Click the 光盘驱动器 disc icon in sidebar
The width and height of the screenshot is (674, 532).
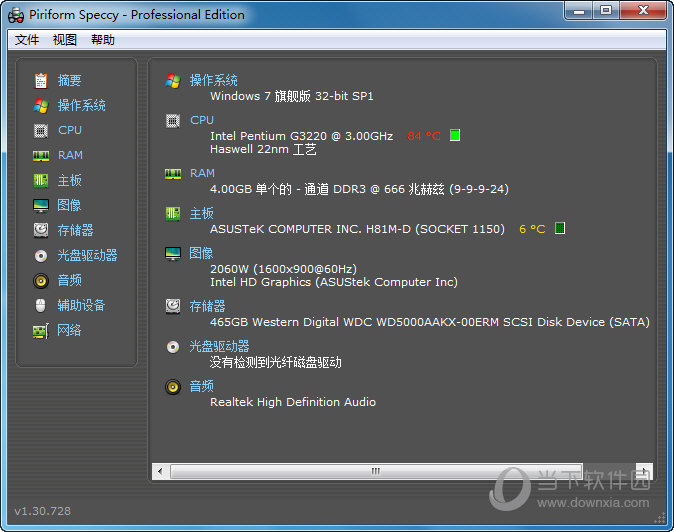point(41,255)
